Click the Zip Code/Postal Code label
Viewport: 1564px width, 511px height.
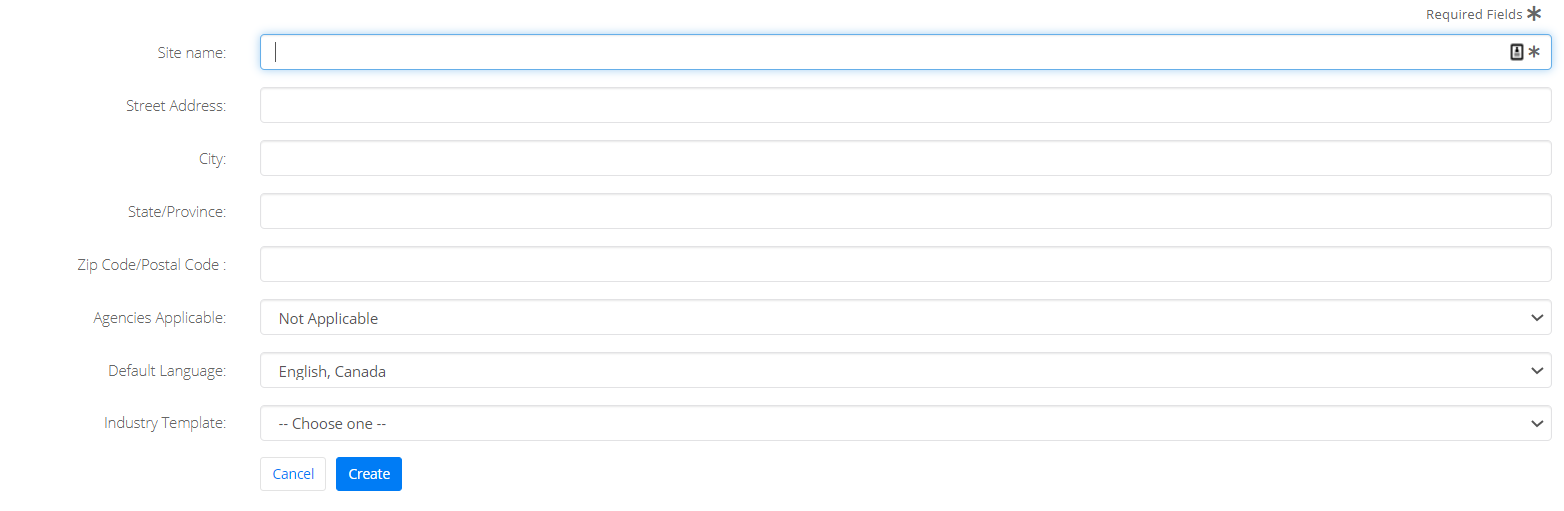pyautogui.click(x=152, y=264)
